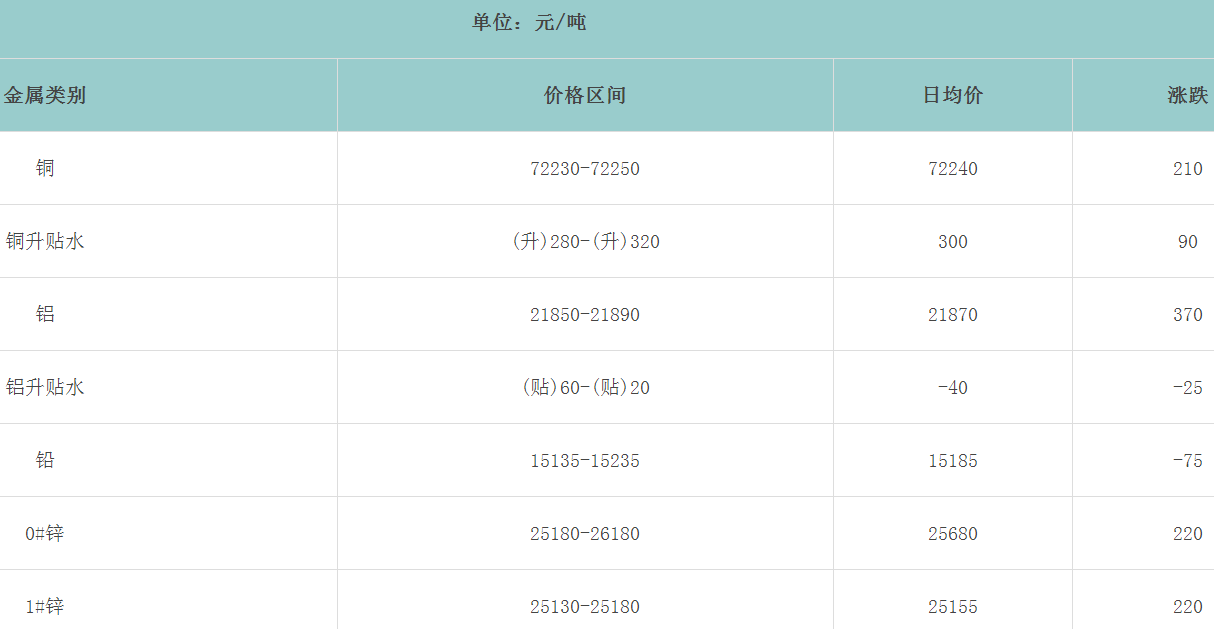Click the 日均价 column header

click(x=952, y=96)
